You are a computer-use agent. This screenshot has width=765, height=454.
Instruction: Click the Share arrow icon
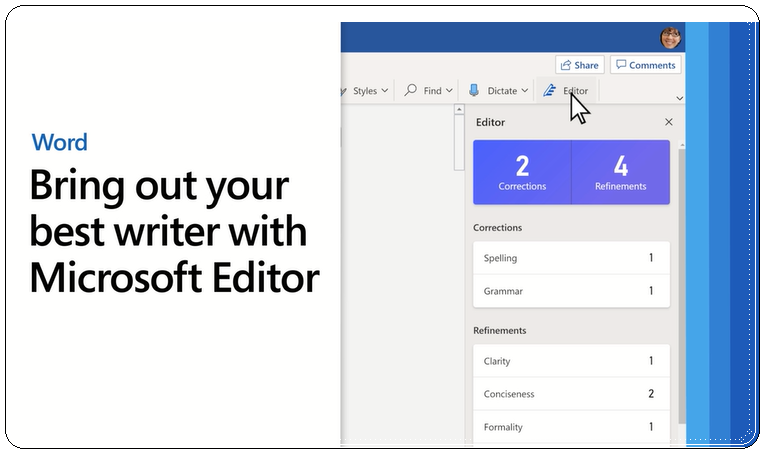tap(566, 65)
